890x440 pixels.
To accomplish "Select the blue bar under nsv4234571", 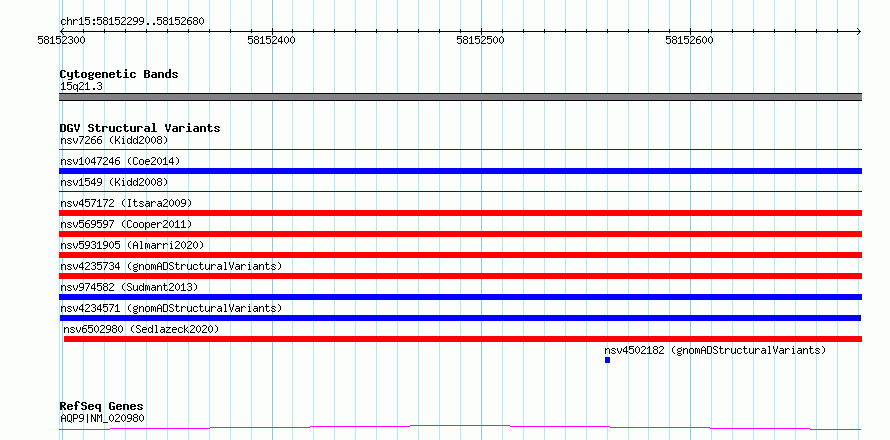I will point(460,318).
